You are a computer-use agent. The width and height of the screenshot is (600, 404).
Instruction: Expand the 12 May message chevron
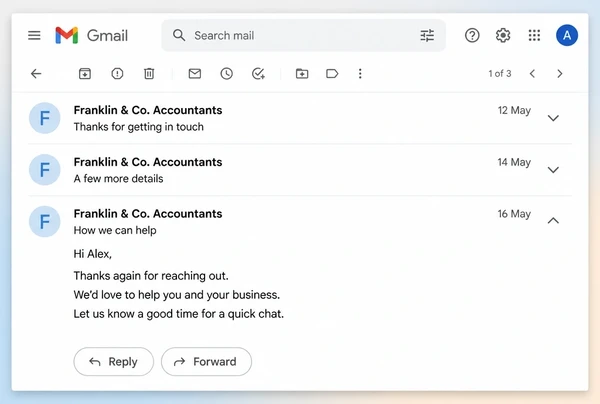click(x=553, y=118)
